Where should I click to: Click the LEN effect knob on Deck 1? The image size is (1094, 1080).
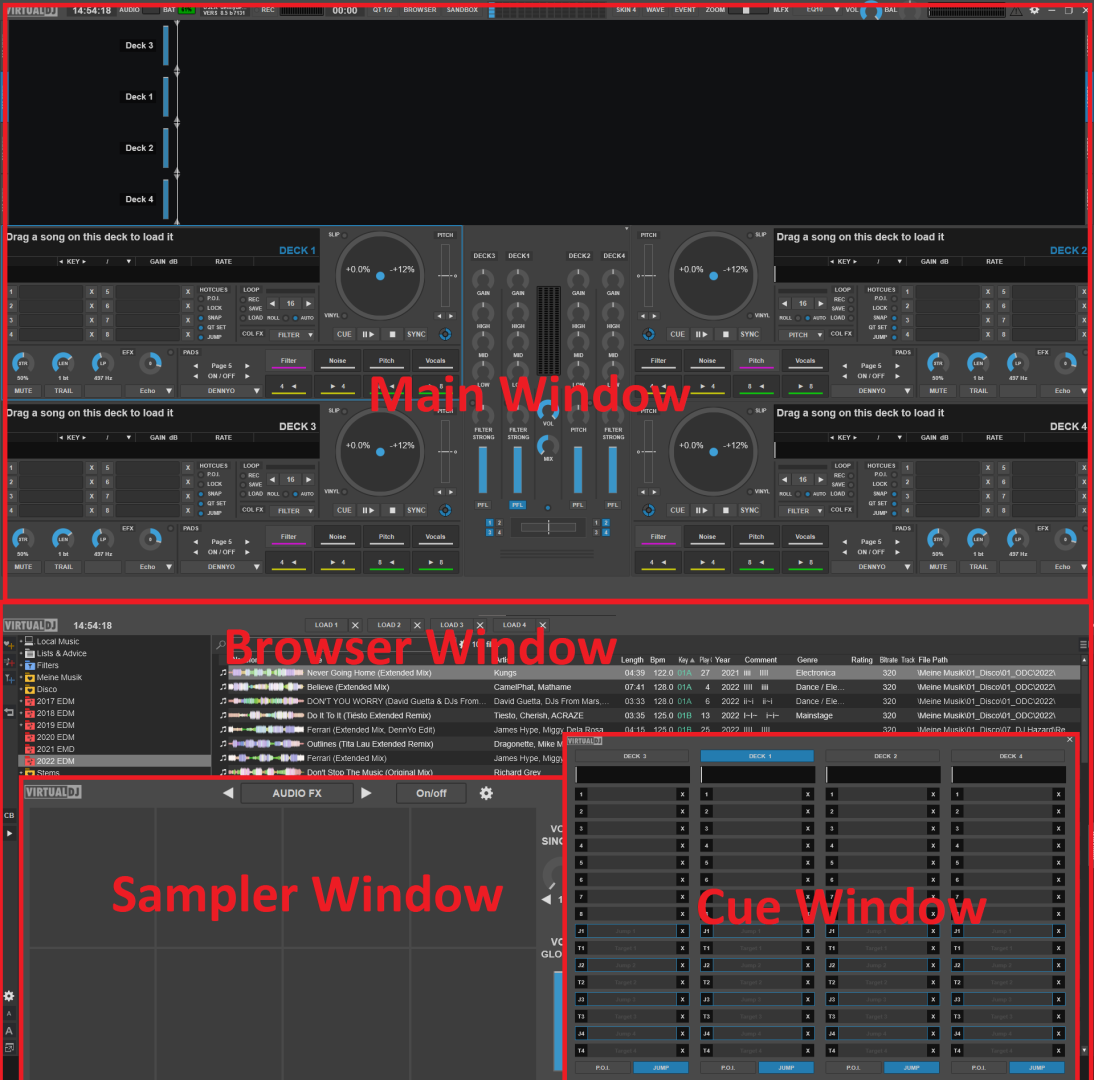(63, 363)
